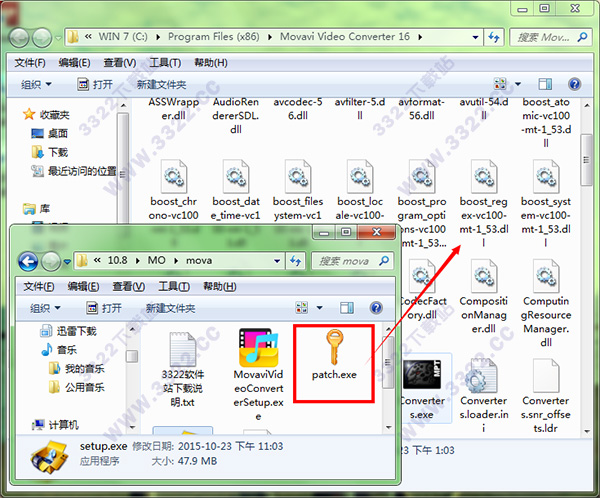Open help in front mova window
This screenshot has width=600, height=498.
(376, 308)
